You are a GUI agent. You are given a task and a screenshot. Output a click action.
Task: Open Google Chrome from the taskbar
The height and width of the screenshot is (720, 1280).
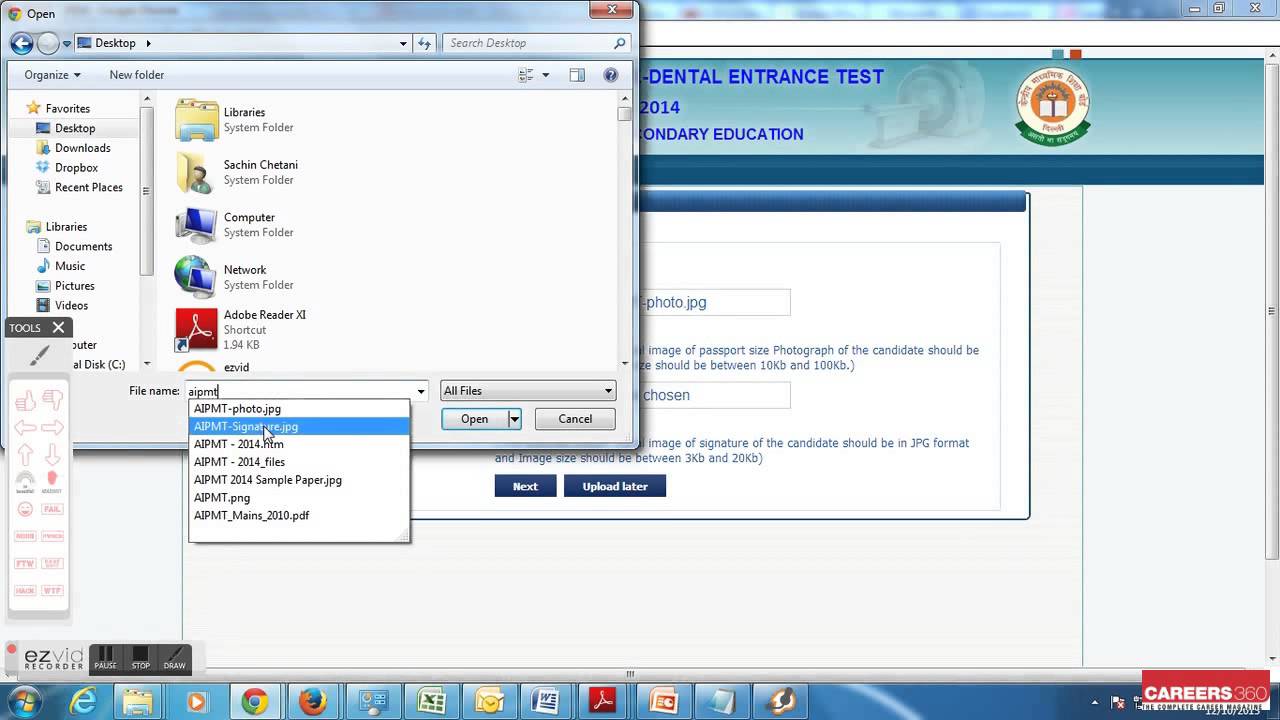(x=254, y=702)
